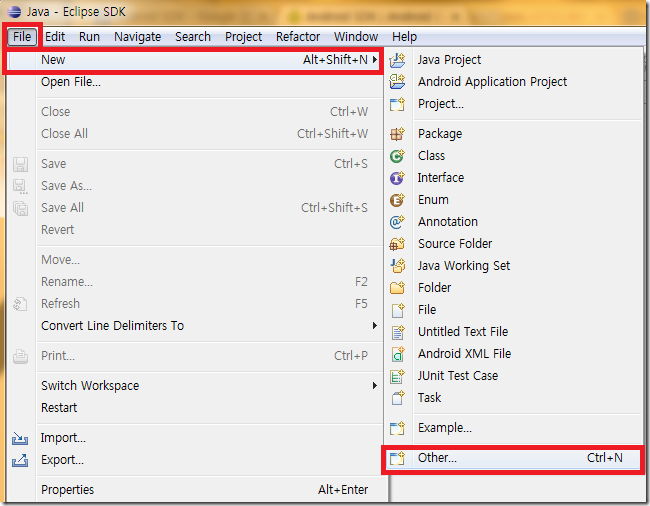650x506 pixels.
Task: Open the Edit menu
Action: pyautogui.click(x=55, y=37)
